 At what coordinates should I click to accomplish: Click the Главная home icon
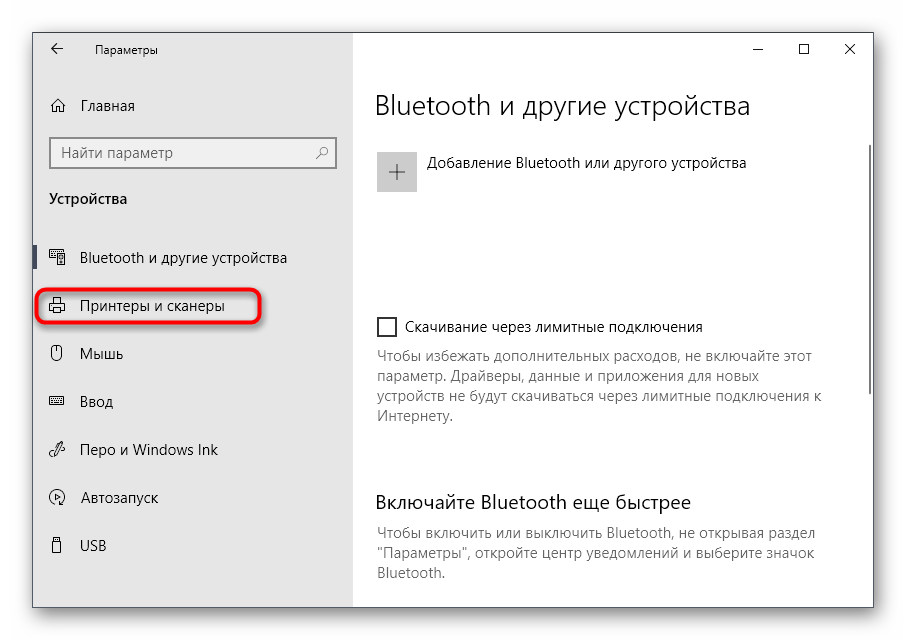58,106
